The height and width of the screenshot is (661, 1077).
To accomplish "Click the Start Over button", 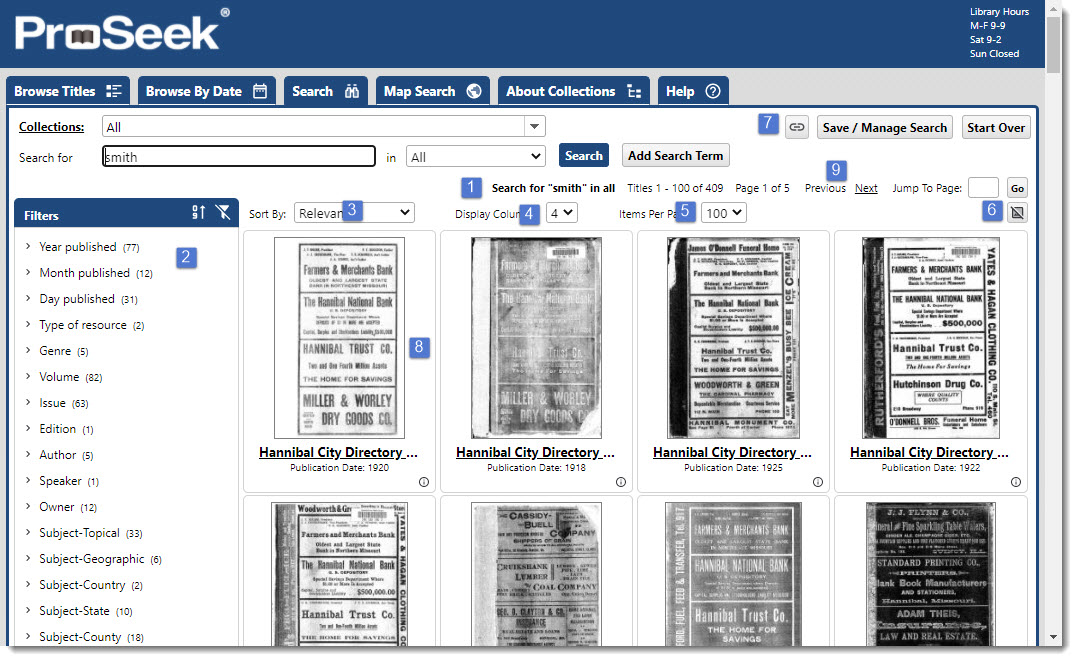I will (x=996, y=128).
